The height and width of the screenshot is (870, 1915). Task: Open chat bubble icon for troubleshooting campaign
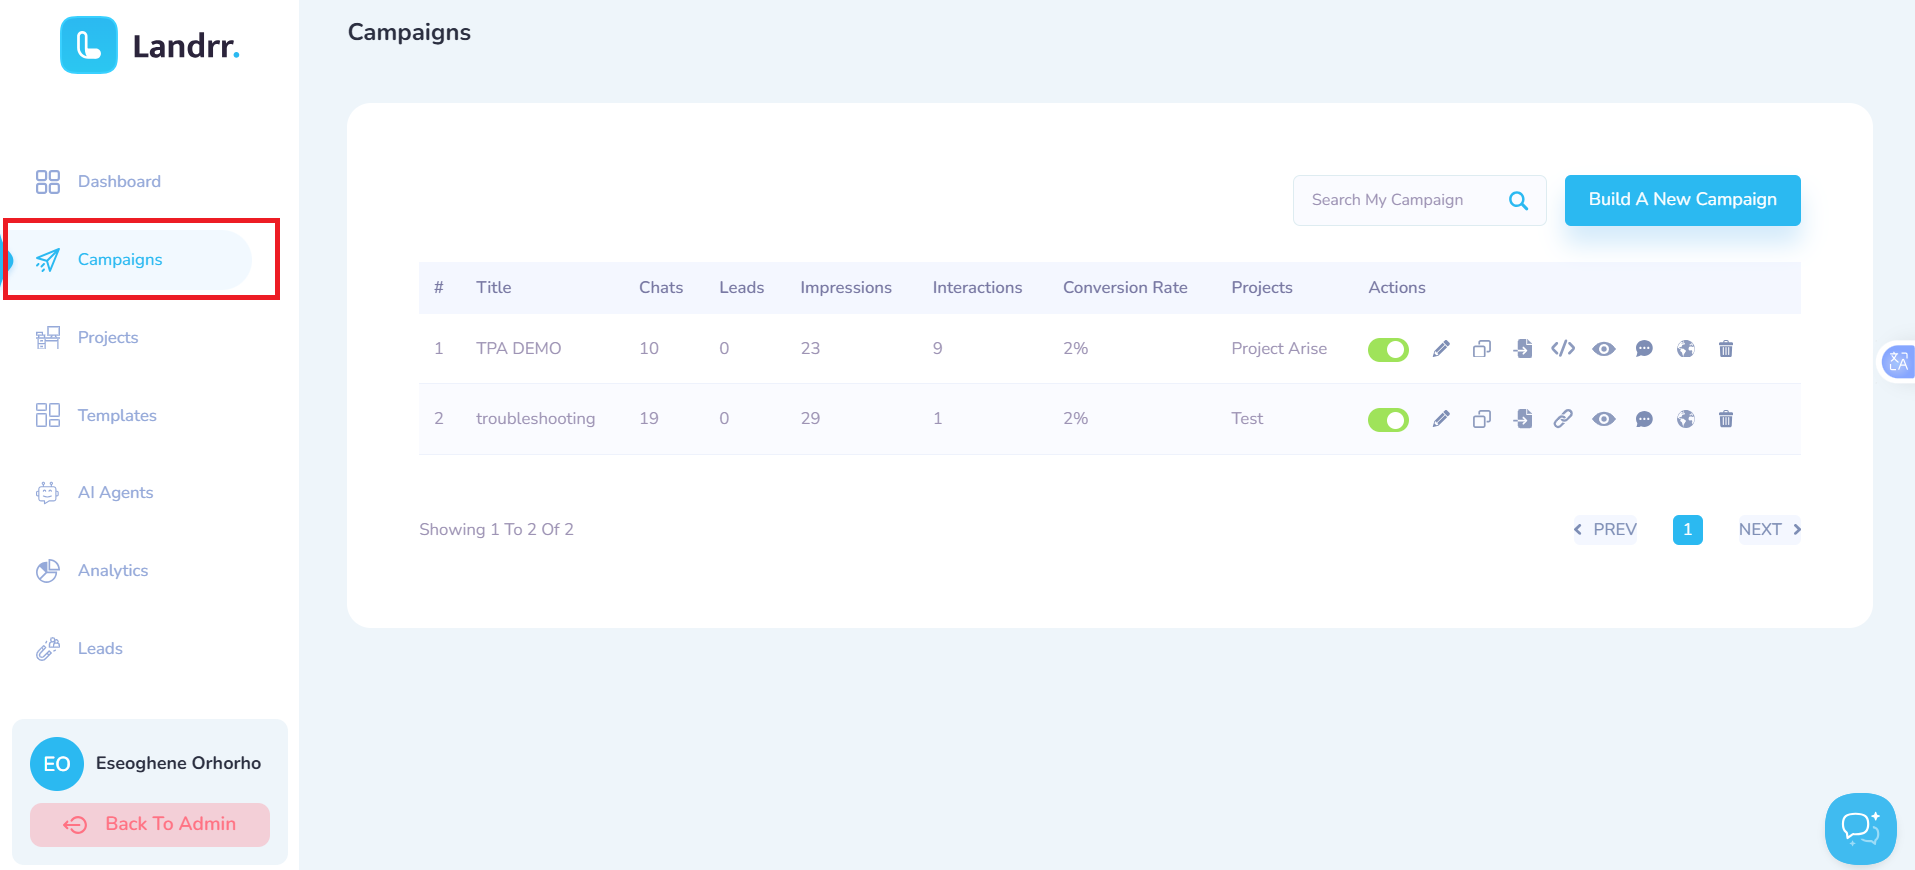point(1644,419)
